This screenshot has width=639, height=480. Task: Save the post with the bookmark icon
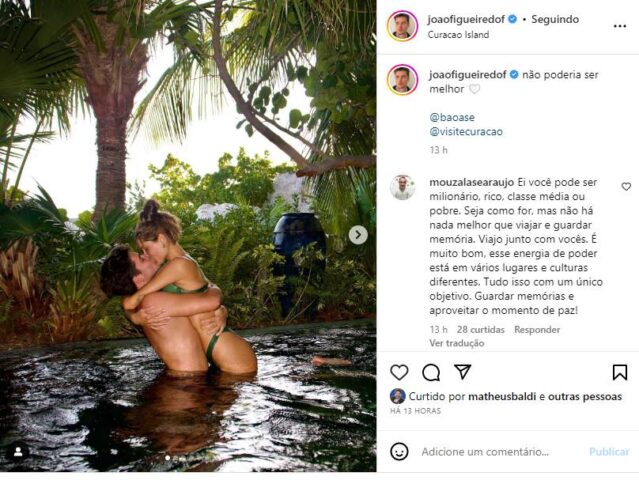619,372
